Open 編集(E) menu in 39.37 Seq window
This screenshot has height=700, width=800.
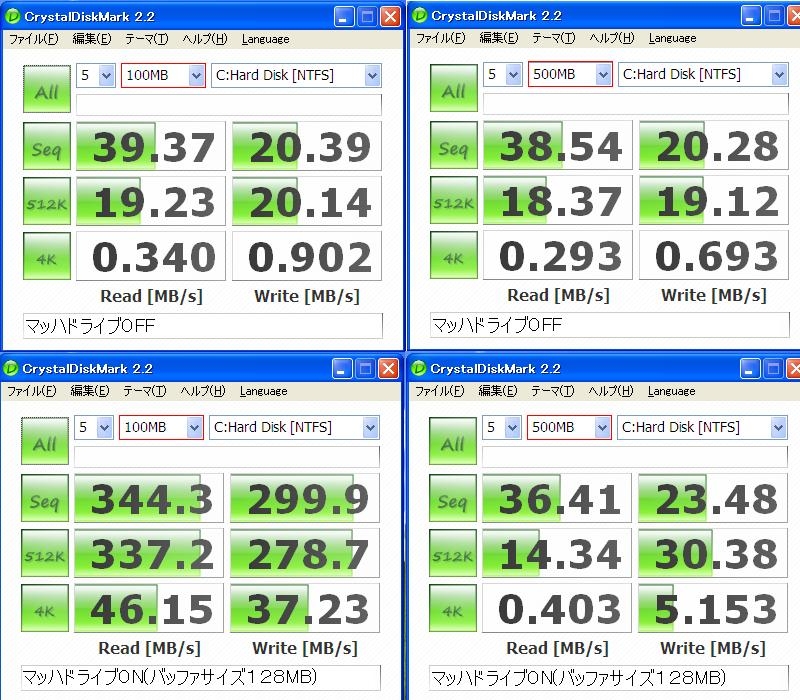[92, 39]
